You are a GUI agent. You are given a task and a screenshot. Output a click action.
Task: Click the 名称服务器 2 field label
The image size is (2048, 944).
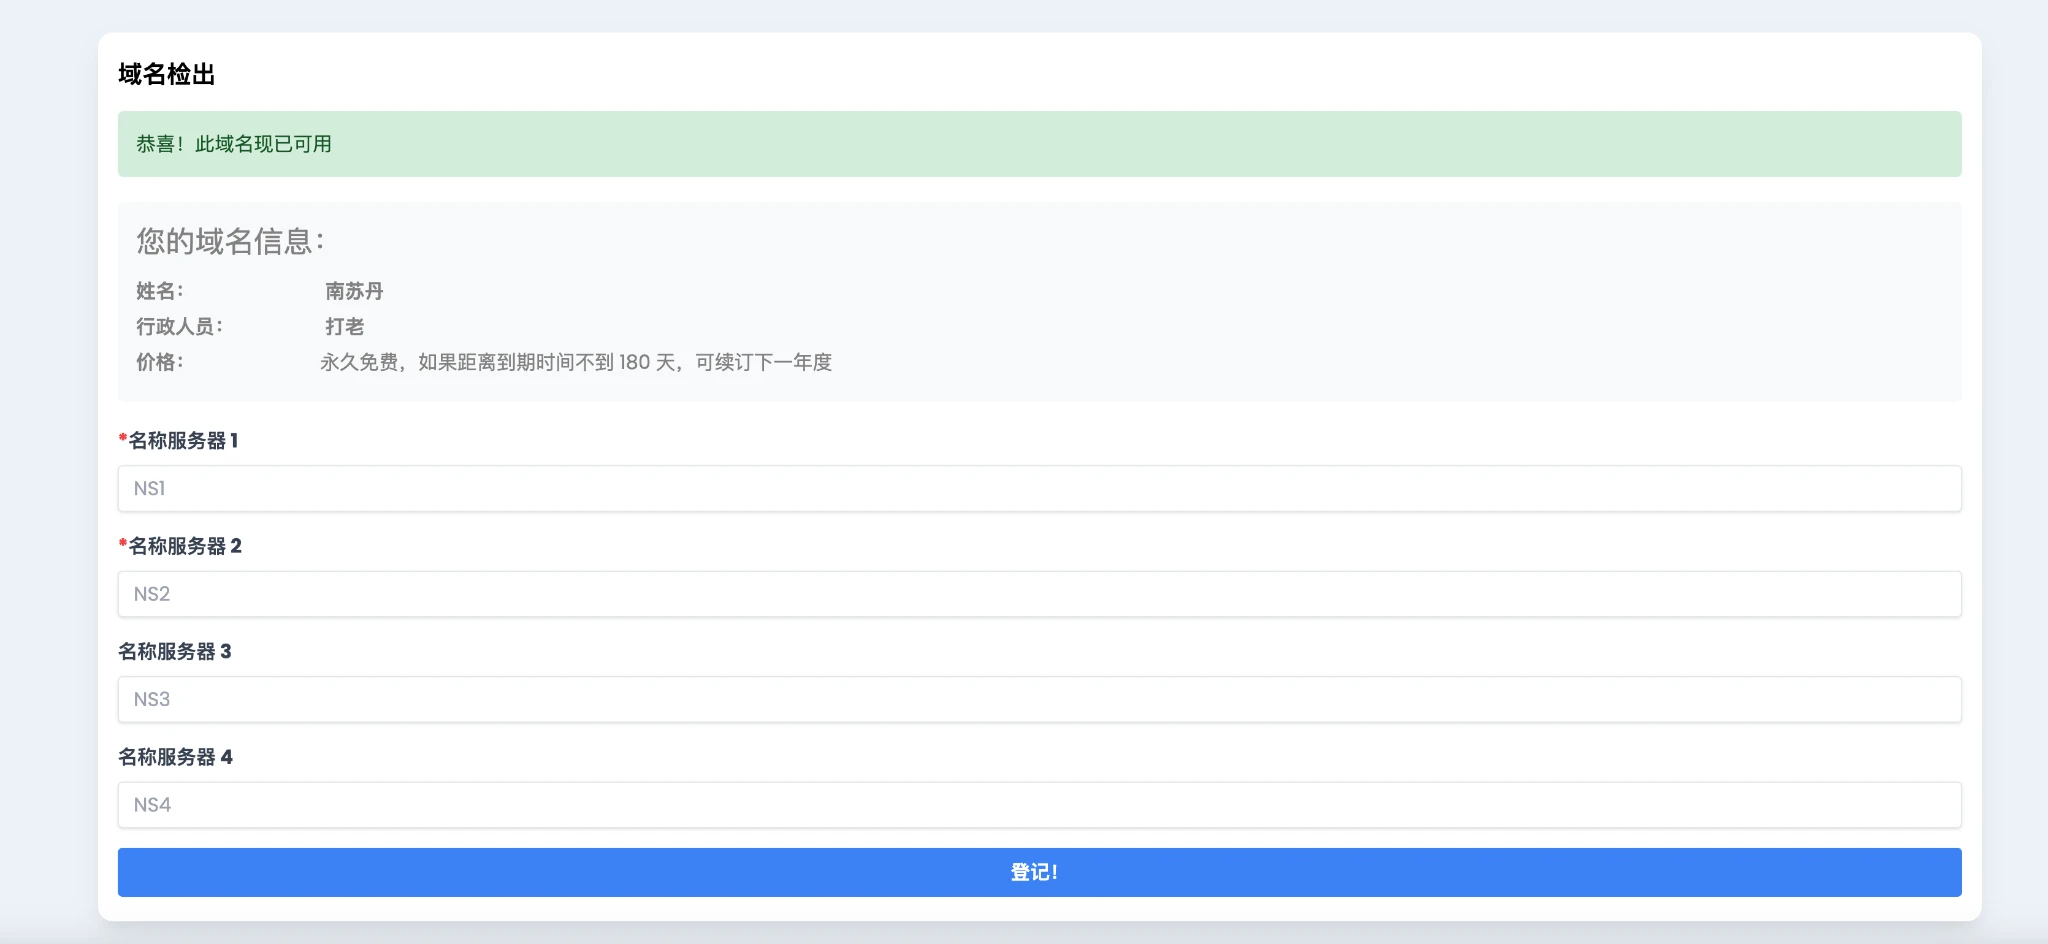185,546
